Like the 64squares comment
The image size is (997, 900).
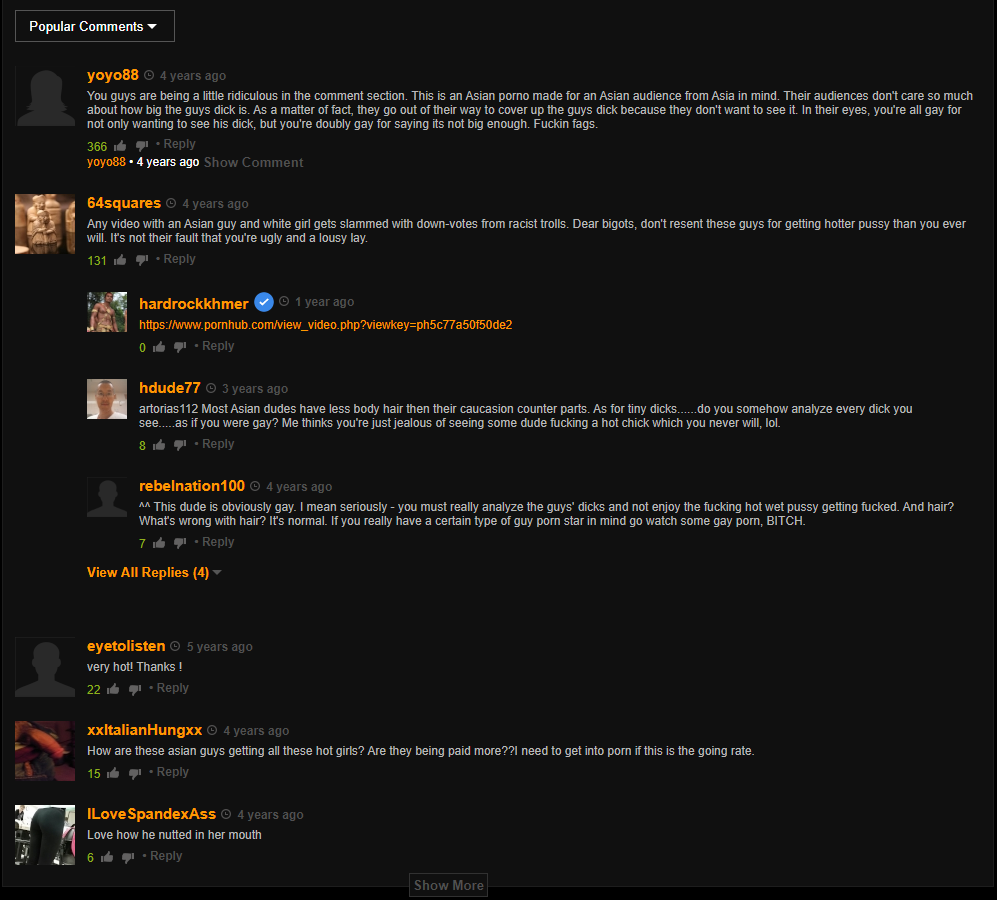point(120,260)
